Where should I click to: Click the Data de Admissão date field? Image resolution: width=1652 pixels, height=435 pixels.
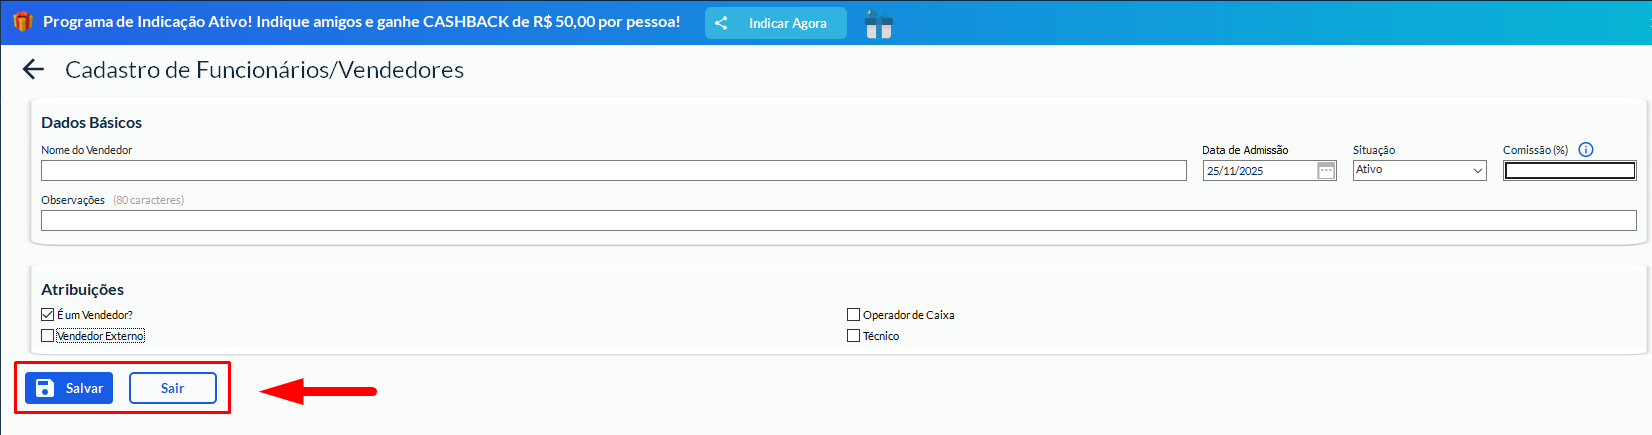click(x=1258, y=171)
